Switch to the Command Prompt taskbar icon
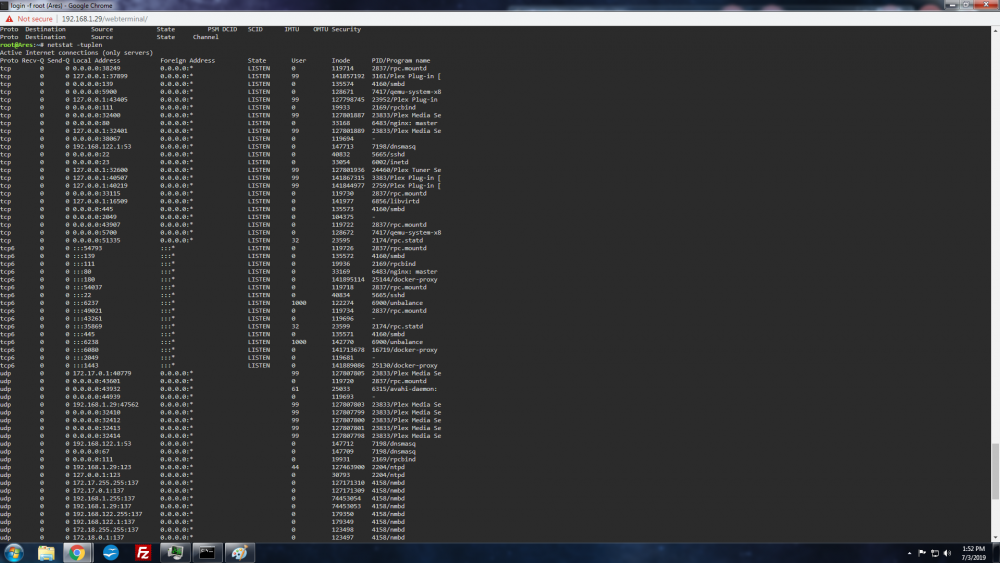This screenshot has width=1000, height=563. click(x=207, y=553)
